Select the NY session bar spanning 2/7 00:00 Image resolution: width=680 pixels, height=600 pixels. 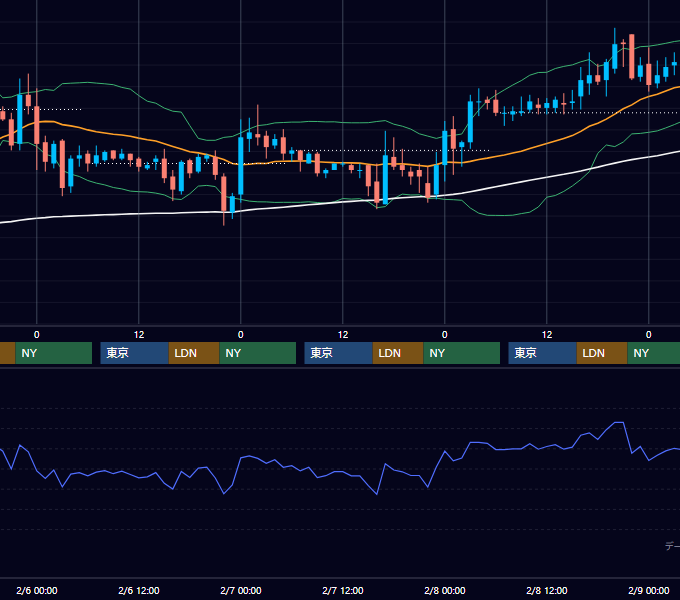click(x=258, y=353)
